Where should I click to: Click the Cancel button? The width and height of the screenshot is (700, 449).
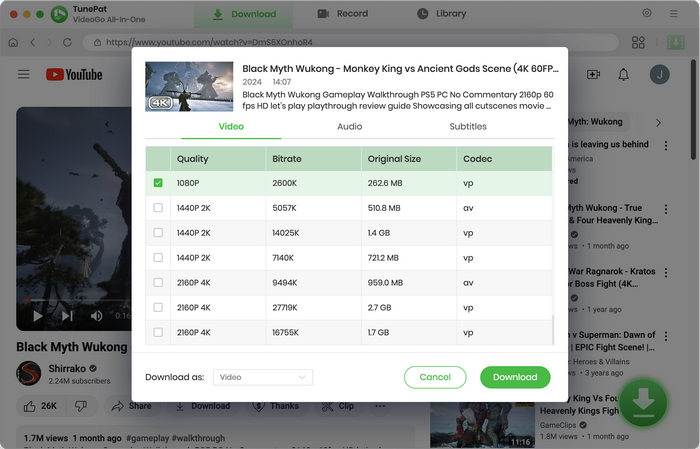click(x=435, y=377)
